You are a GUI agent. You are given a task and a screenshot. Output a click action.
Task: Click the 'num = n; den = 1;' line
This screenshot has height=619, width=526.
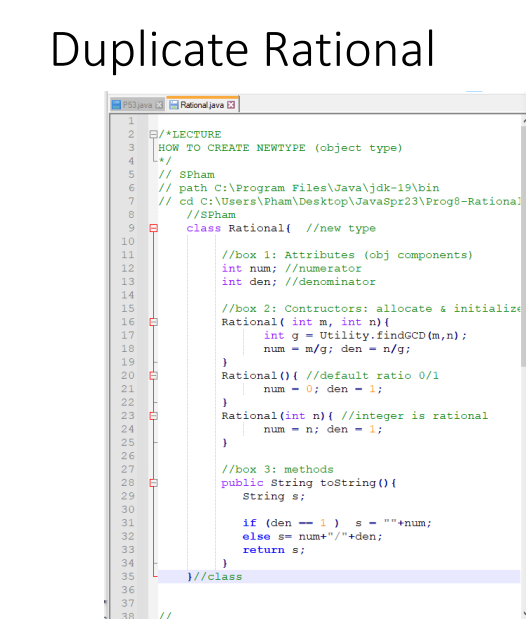point(323,430)
